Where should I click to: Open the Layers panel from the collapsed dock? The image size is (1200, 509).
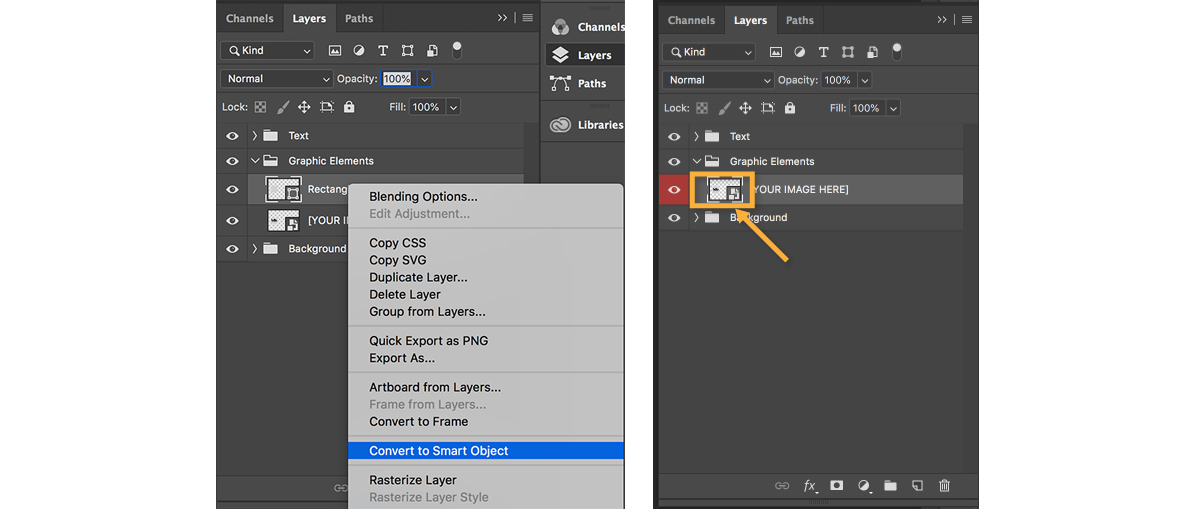(585, 56)
